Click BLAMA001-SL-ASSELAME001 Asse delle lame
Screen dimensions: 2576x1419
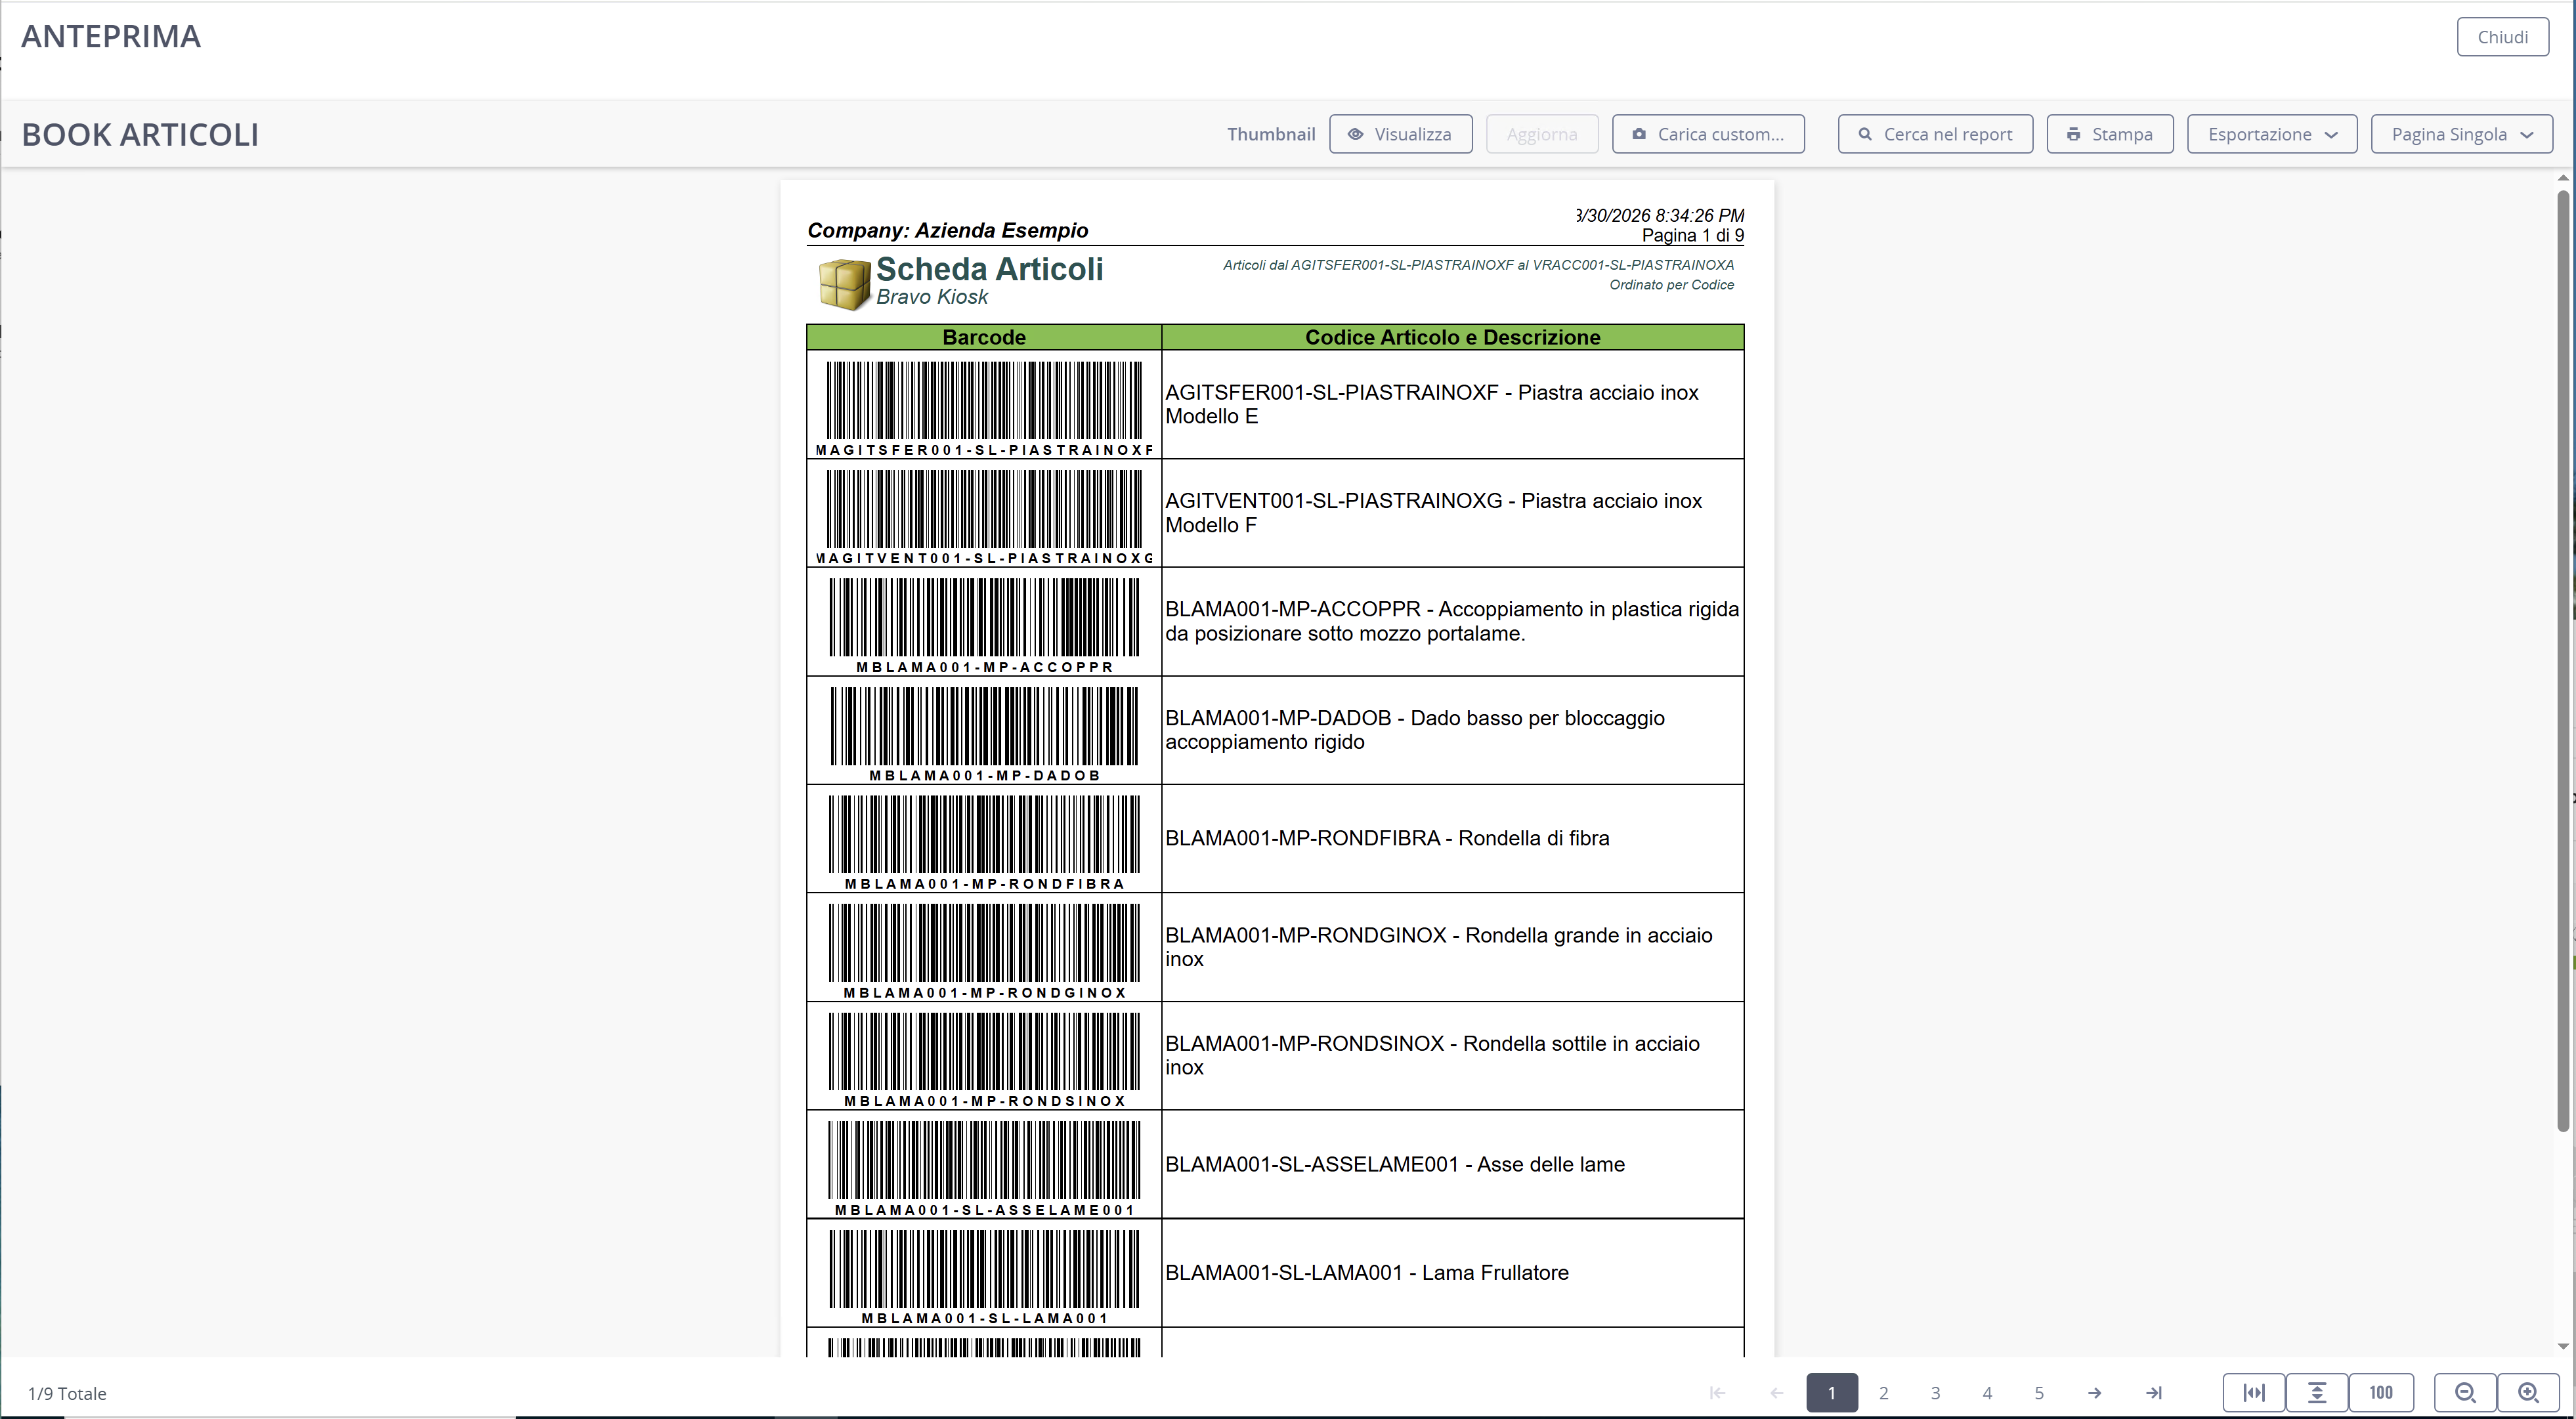[1452, 1164]
